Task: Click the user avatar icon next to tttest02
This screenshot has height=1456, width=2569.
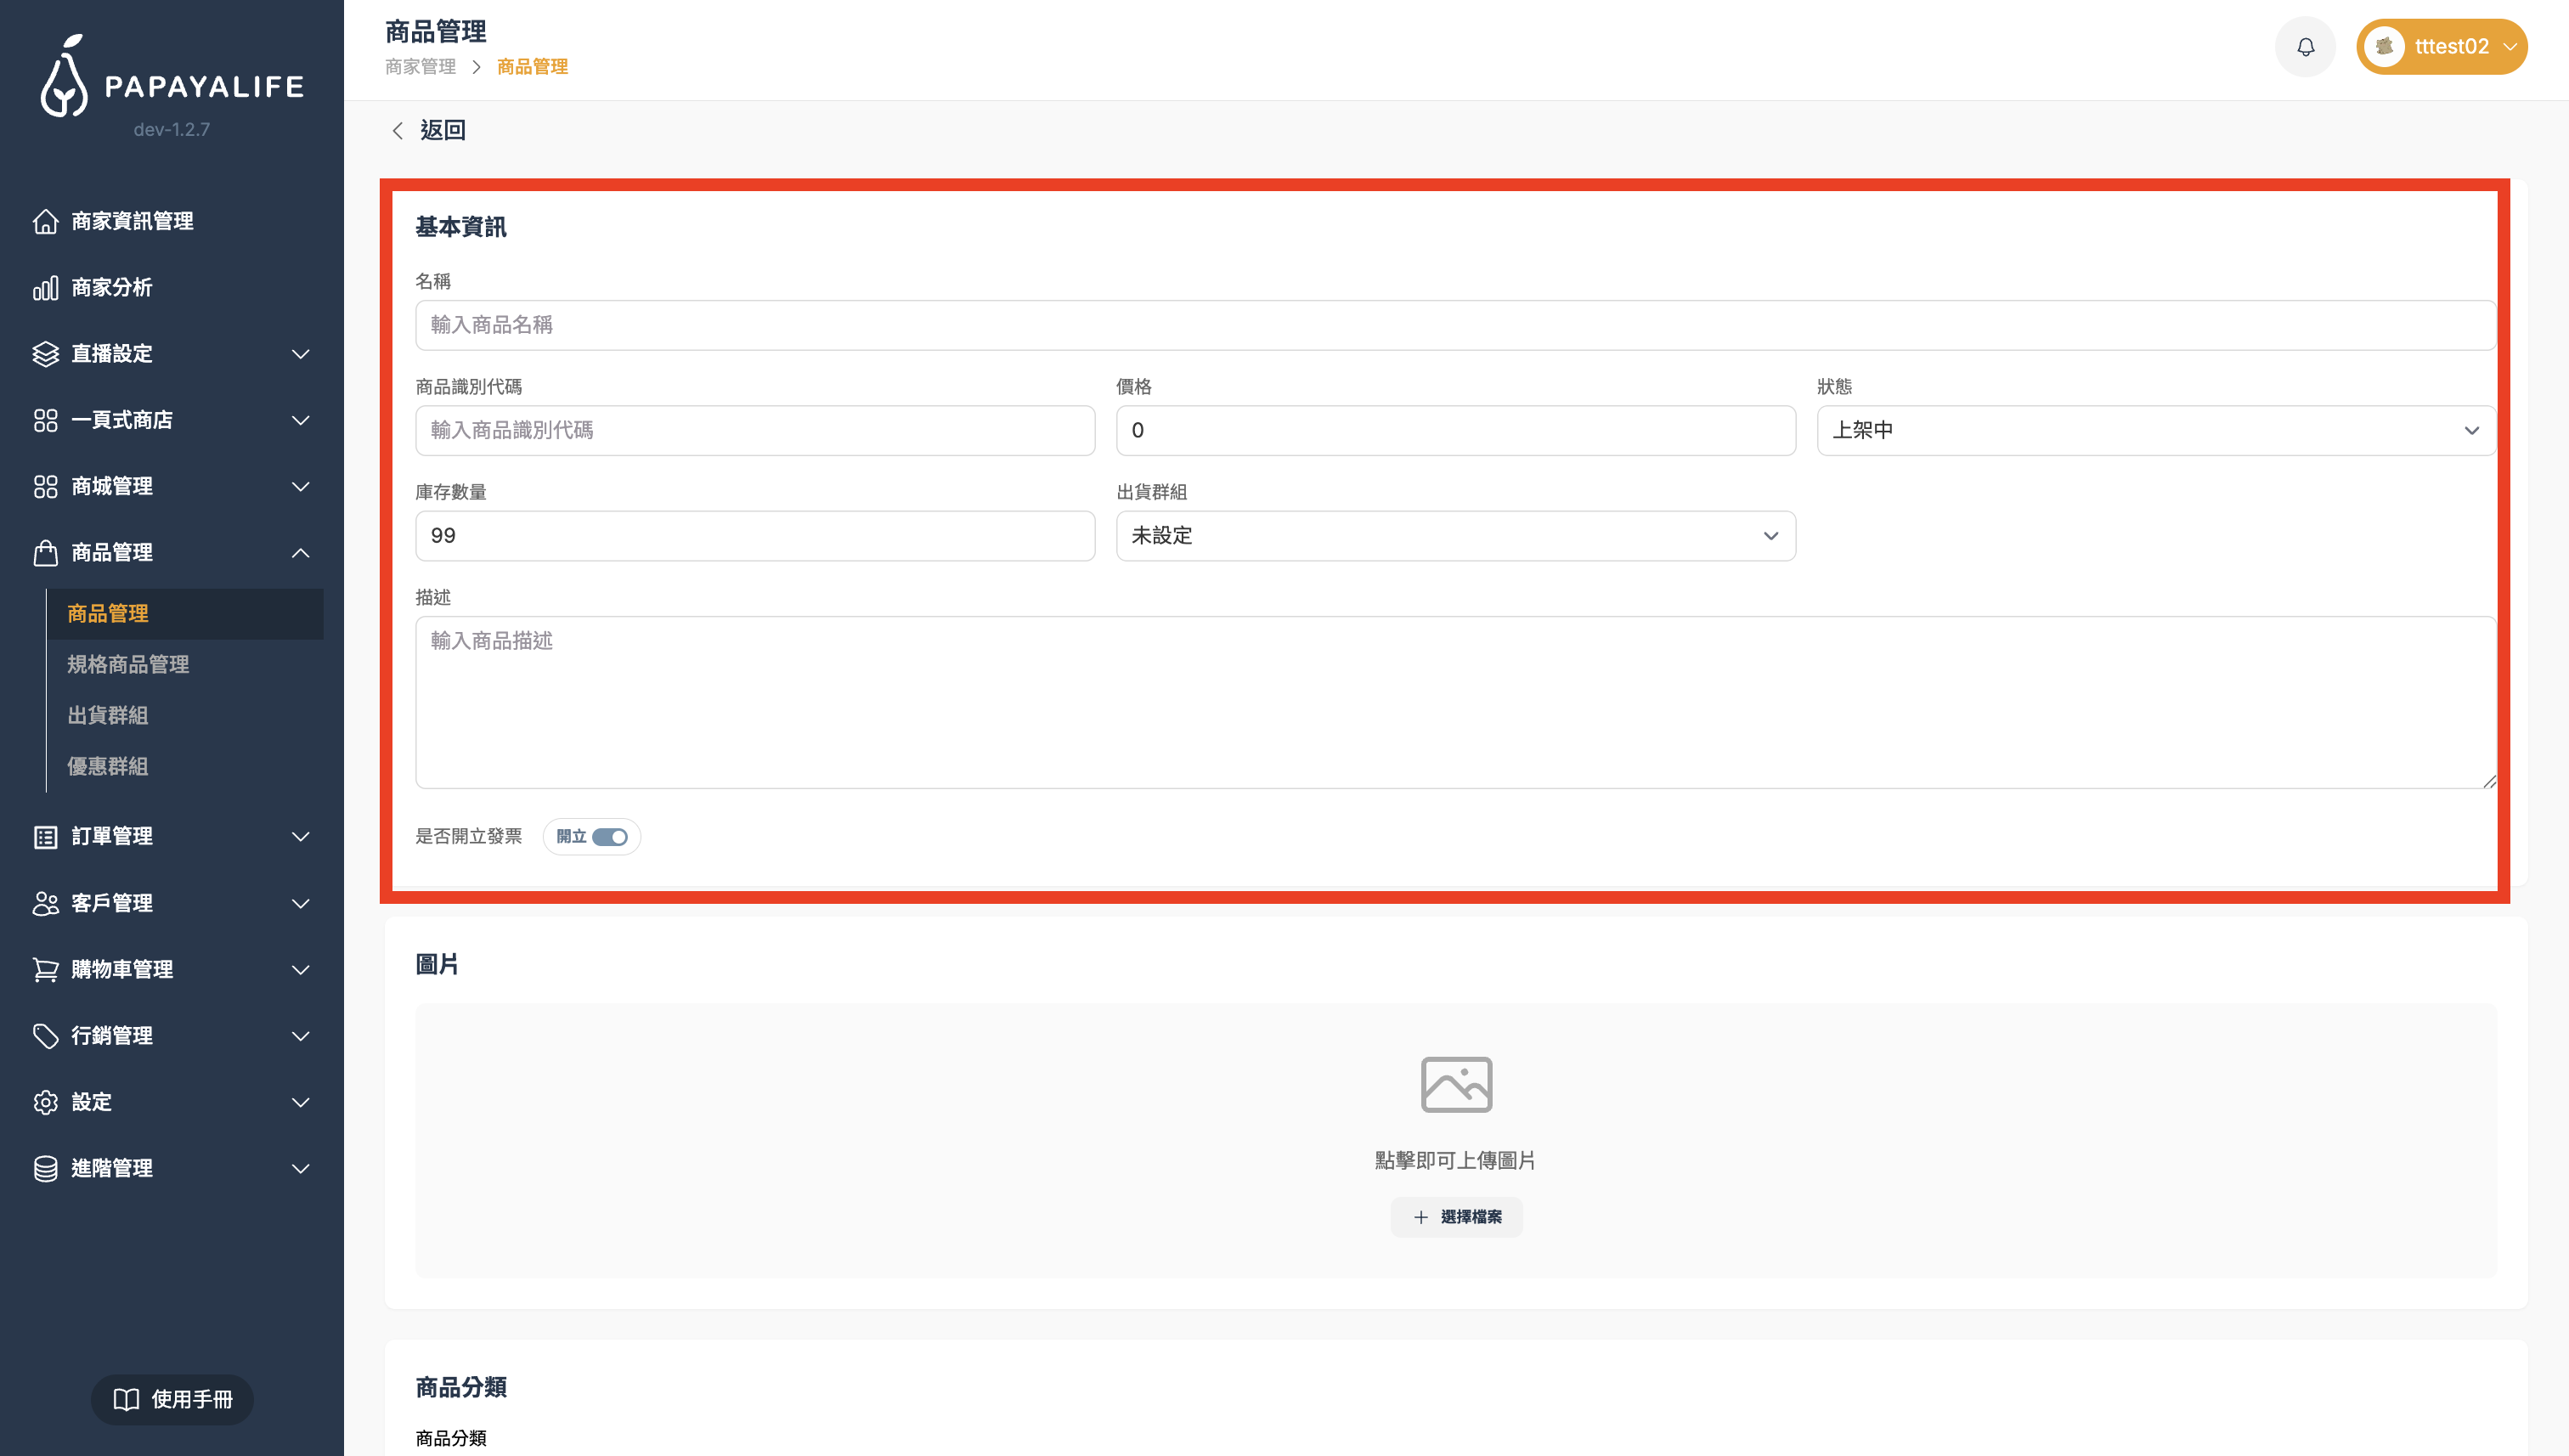Action: coord(2385,47)
